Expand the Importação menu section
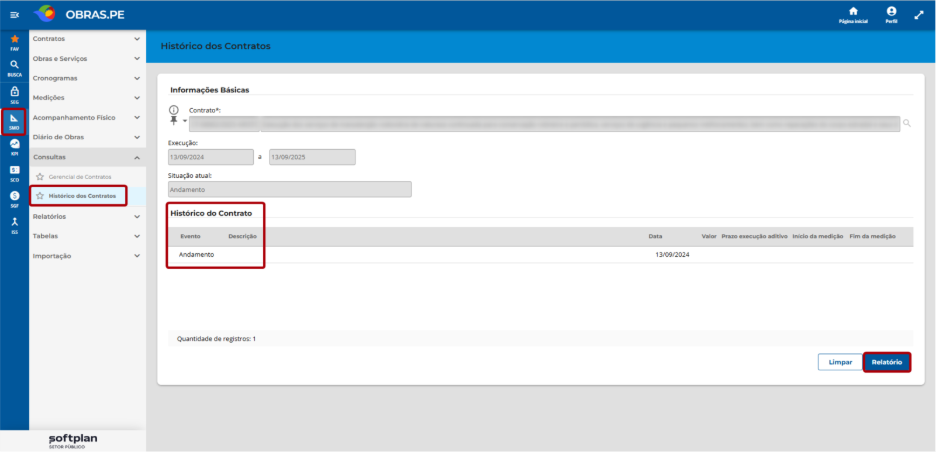Viewport: 936px width, 453px height. click(87, 255)
